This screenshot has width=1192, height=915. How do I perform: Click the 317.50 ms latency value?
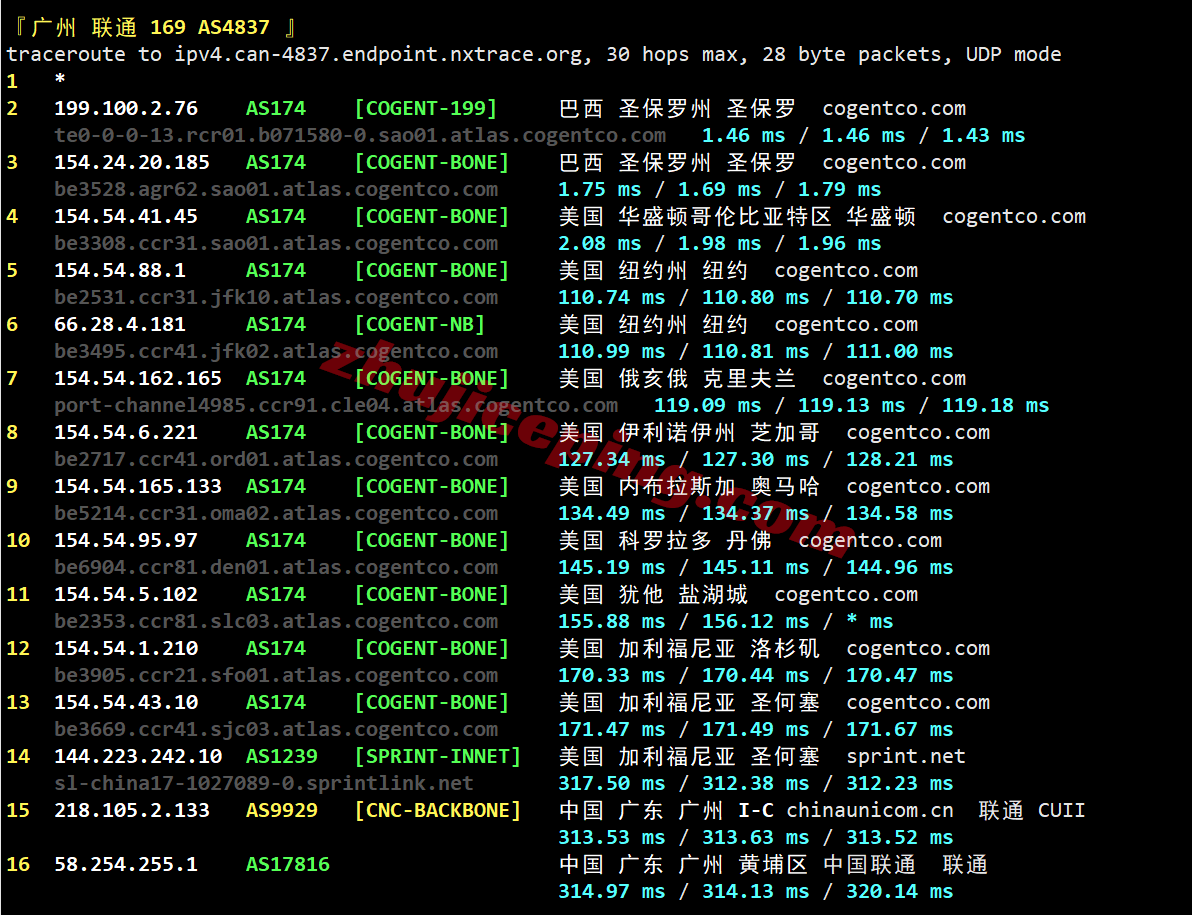pos(612,783)
